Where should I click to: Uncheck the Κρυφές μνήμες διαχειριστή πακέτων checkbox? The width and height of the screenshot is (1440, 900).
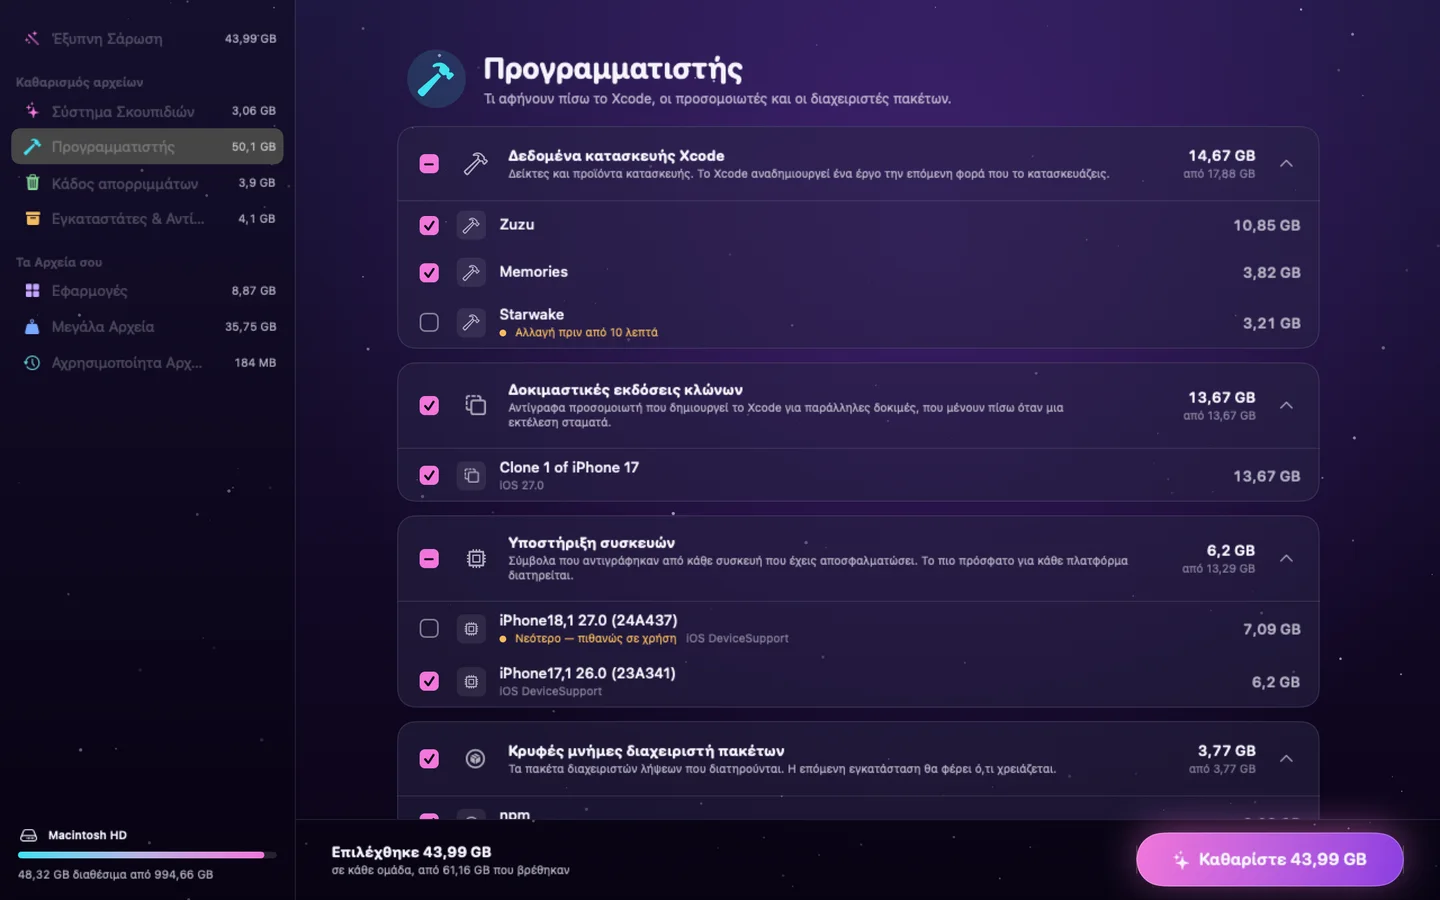pos(429,759)
